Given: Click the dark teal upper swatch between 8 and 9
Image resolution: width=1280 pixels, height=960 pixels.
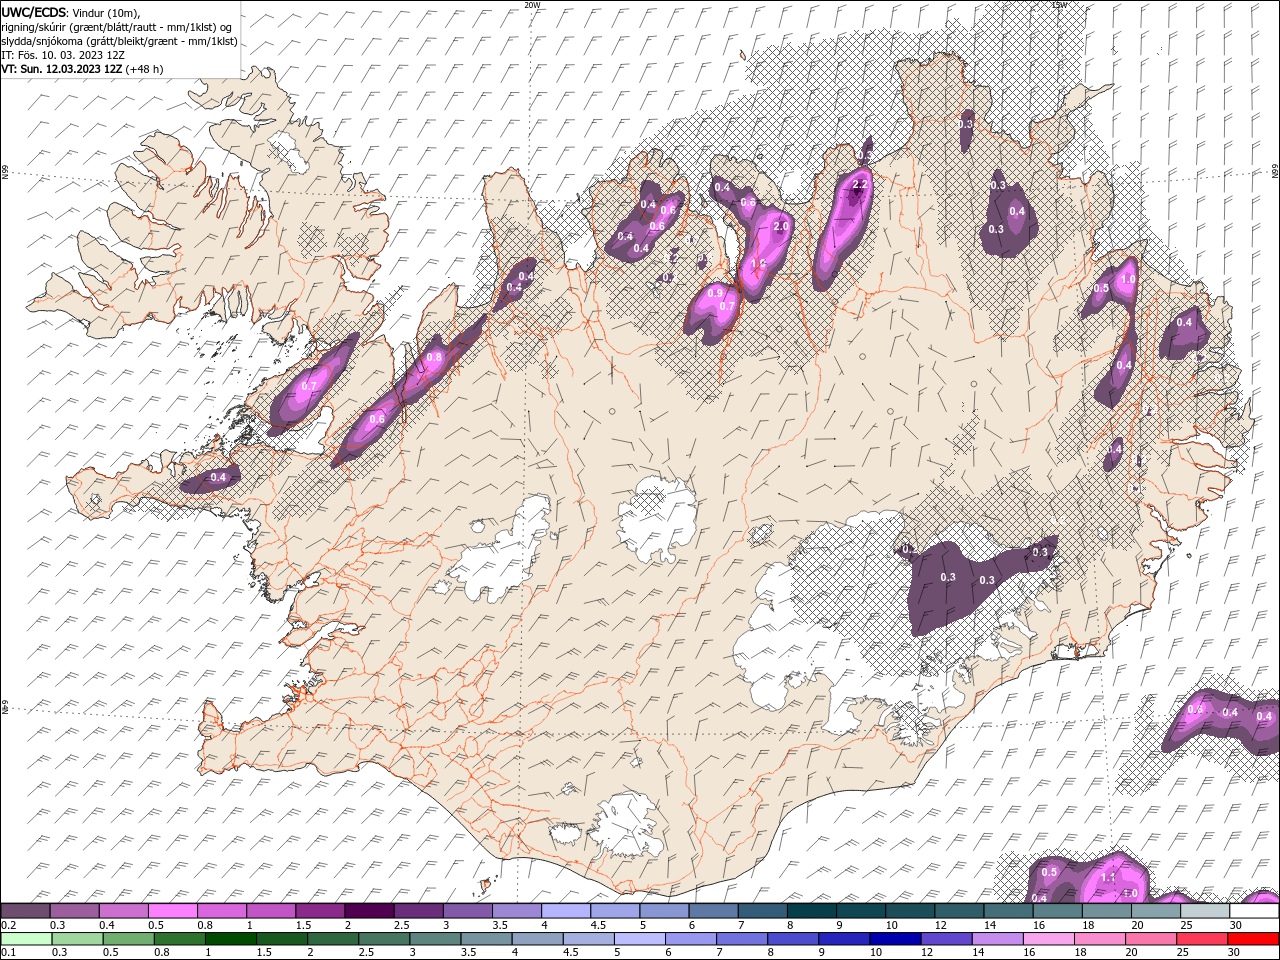Looking at the screenshot, I should coord(812,911).
